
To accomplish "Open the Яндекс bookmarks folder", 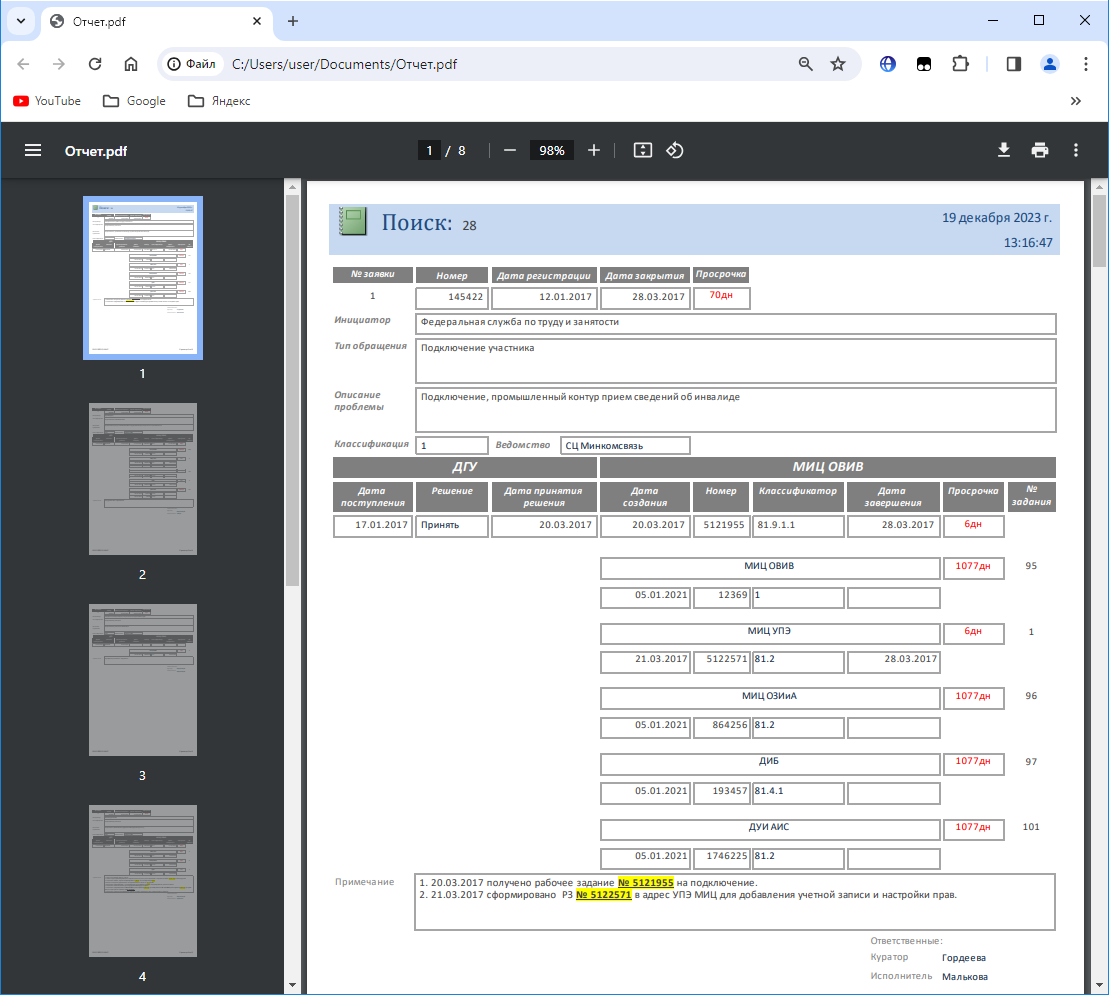I will click(219, 101).
